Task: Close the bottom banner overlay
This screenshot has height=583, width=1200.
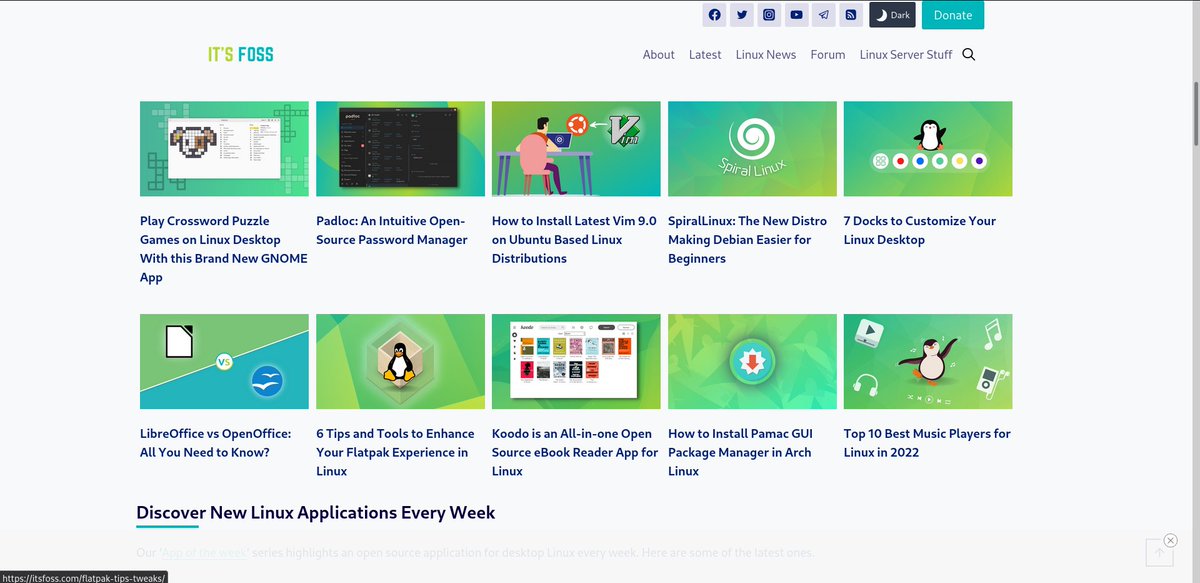Action: point(1171,541)
